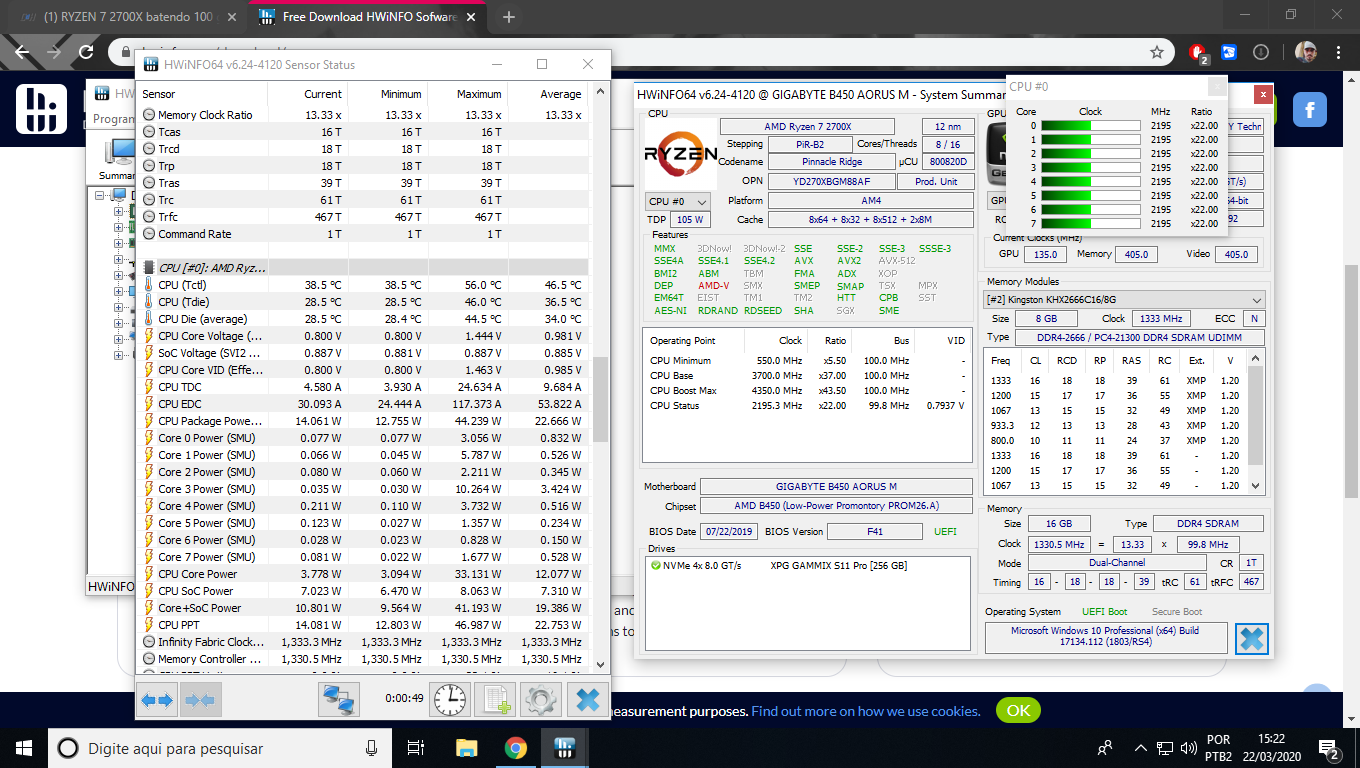Open the Memory Modules Kingston dropdown
This screenshot has width=1360, height=768.
pyautogui.click(x=1125, y=300)
